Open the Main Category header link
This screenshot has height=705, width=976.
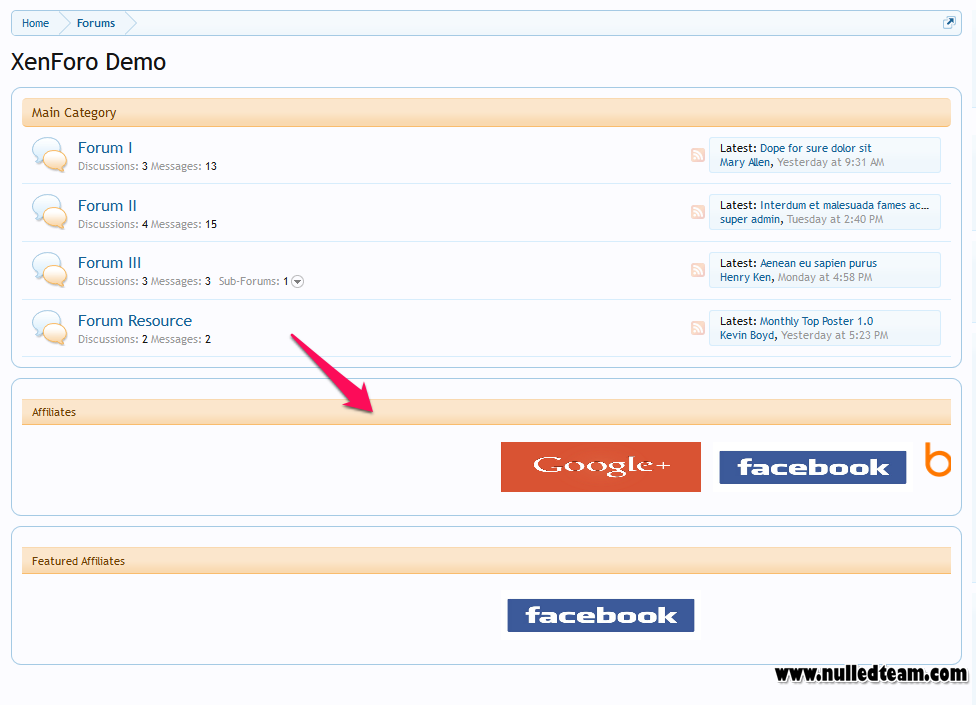pos(74,113)
